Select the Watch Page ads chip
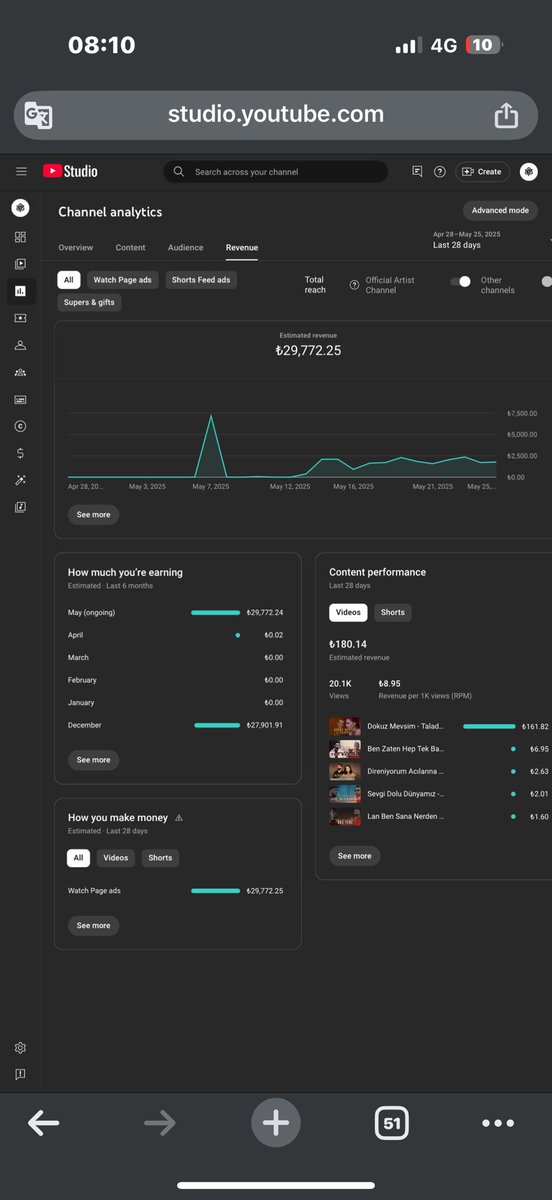The width and height of the screenshot is (552, 1200). 123,280
